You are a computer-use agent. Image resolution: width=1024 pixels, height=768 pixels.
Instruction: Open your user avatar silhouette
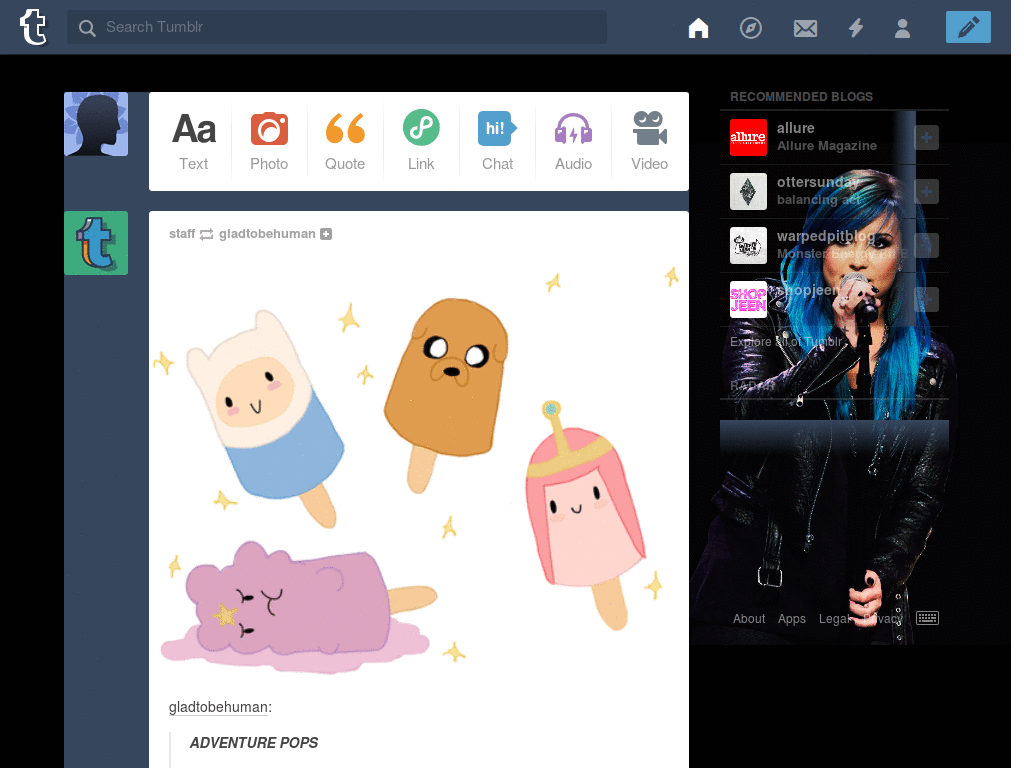[x=96, y=124]
